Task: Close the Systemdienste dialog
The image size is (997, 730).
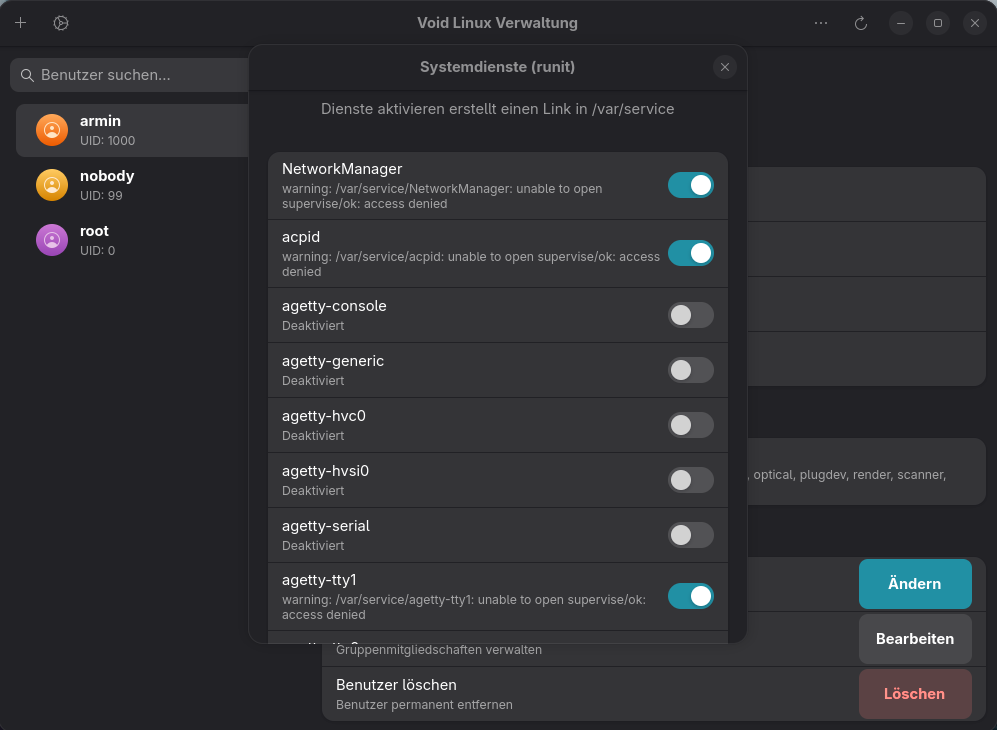Action: click(x=725, y=67)
